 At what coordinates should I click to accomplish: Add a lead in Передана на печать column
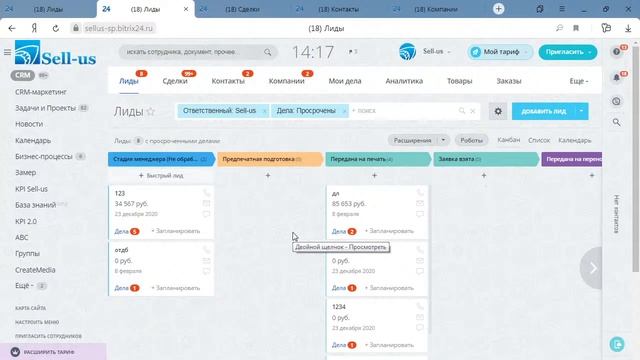[x=374, y=176]
